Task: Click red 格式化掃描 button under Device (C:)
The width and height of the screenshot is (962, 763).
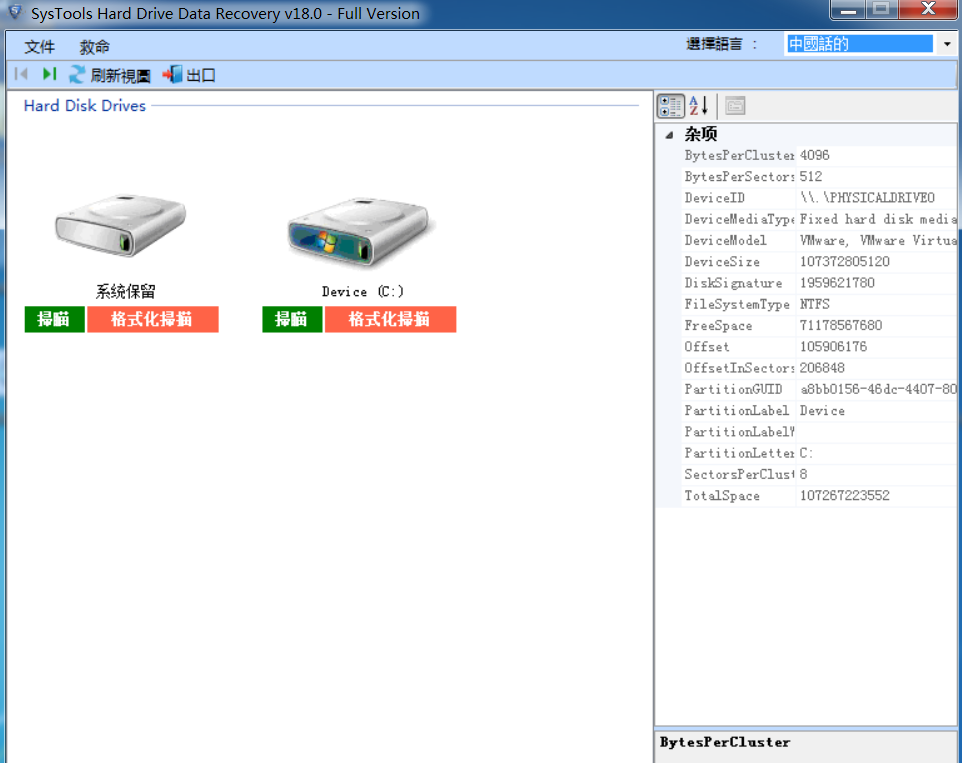Action: 390,320
